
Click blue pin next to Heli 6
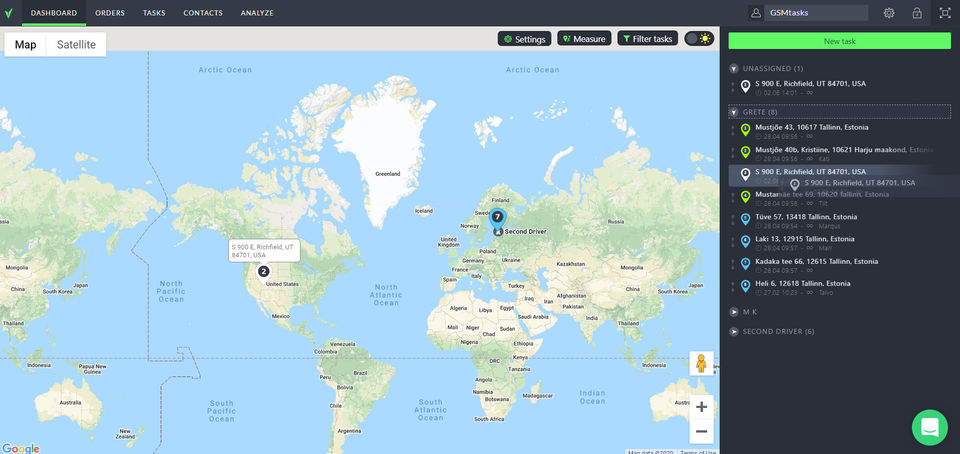coord(745,286)
